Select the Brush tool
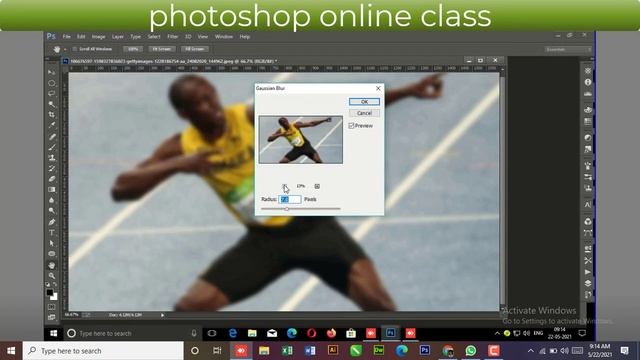Image resolution: width=640 pixels, height=360 pixels. point(51,147)
